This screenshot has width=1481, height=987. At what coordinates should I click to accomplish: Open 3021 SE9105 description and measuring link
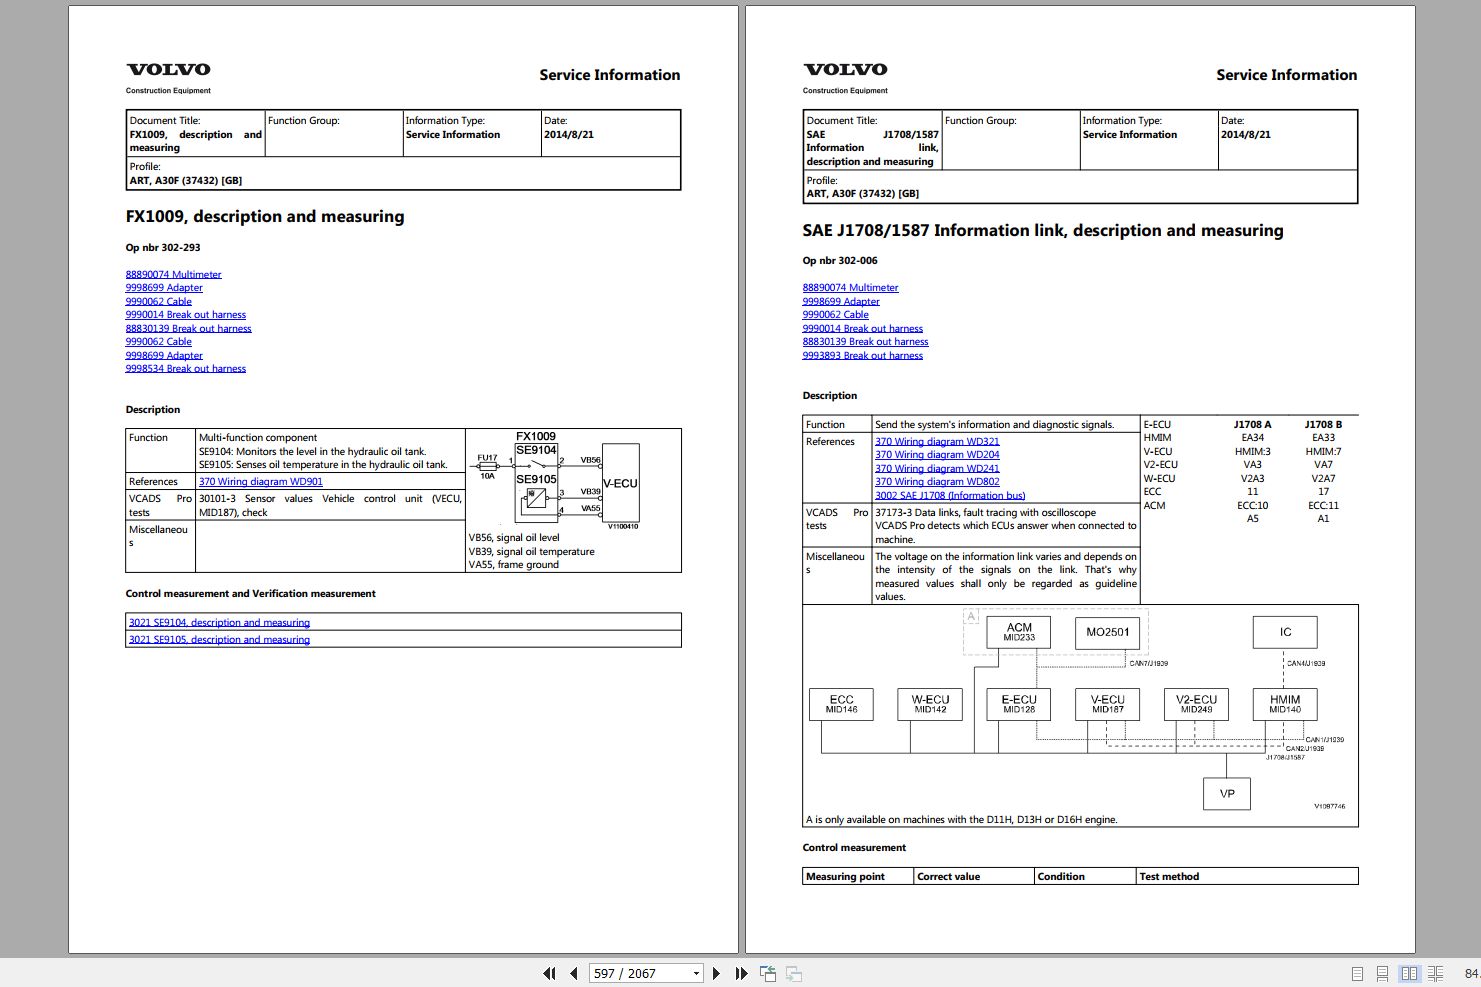coord(219,640)
